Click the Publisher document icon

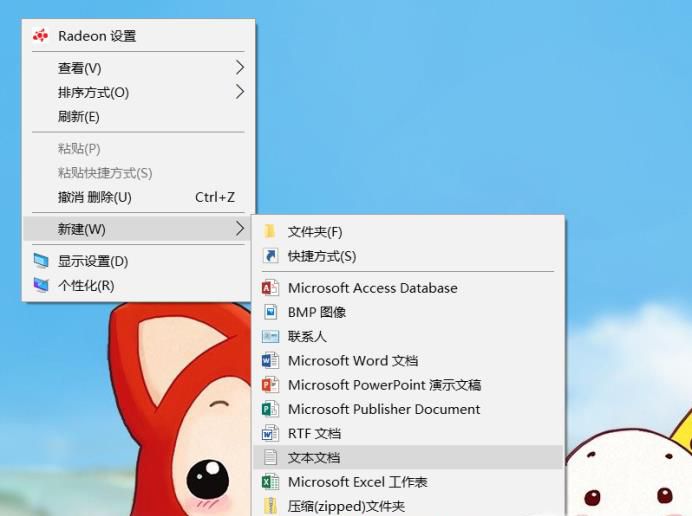point(270,409)
